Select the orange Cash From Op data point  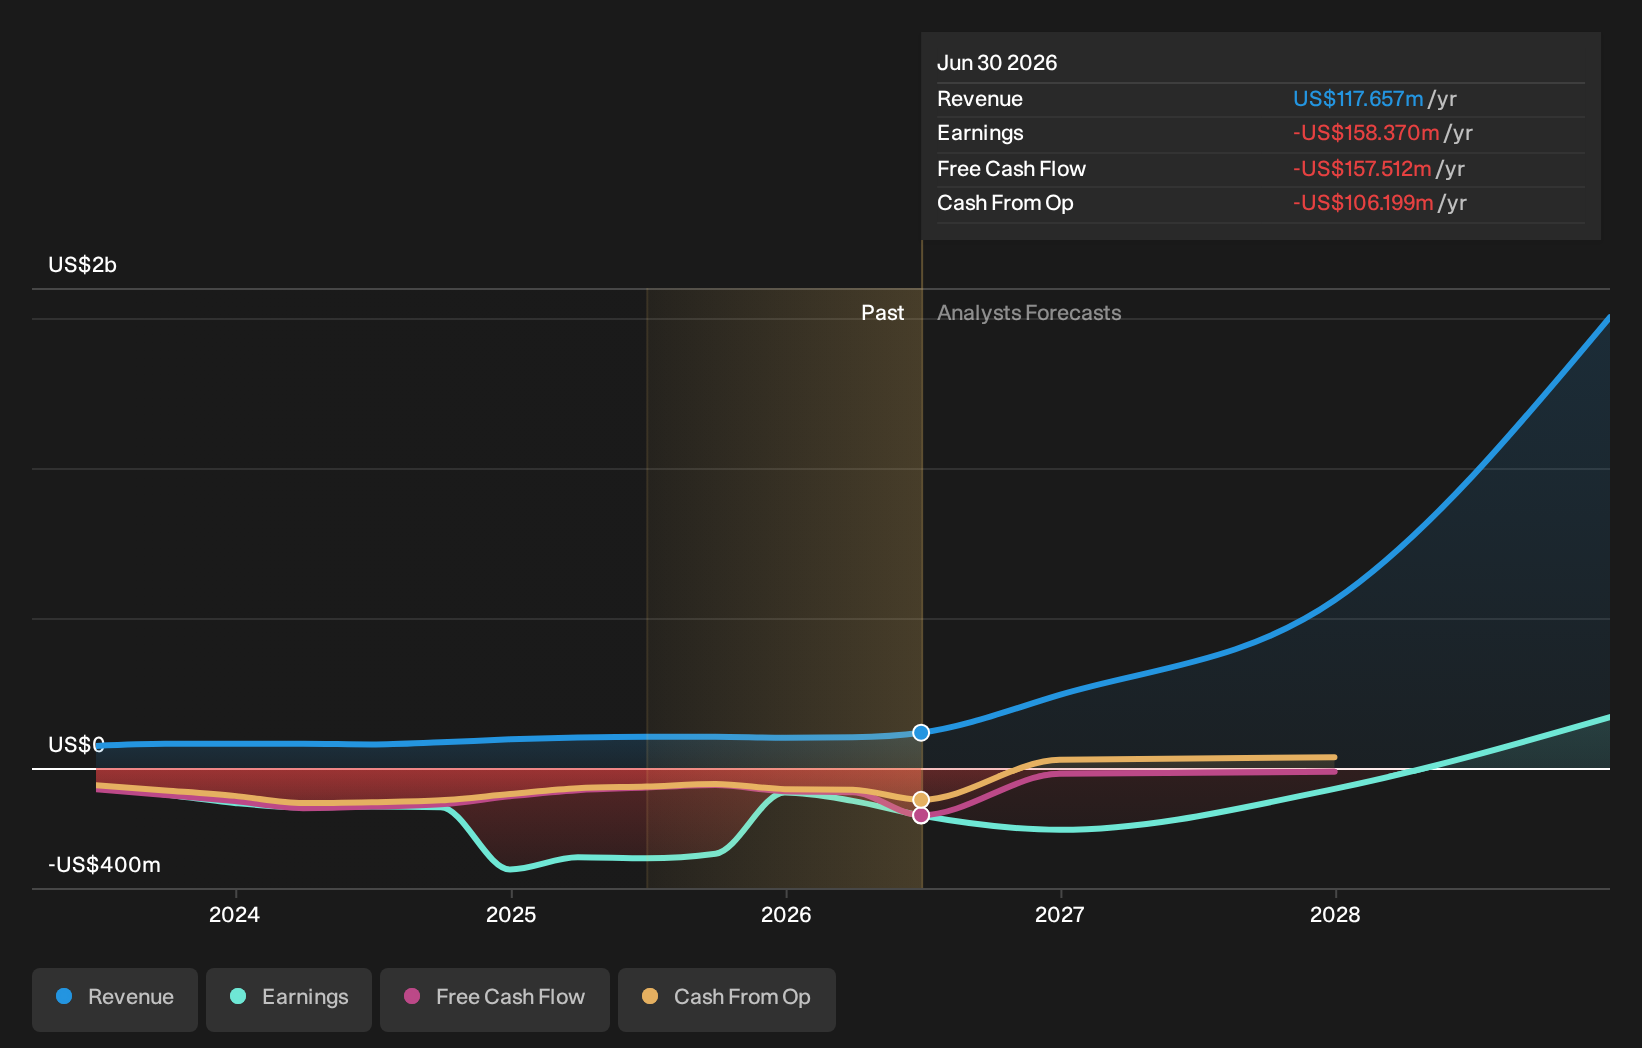[921, 800]
